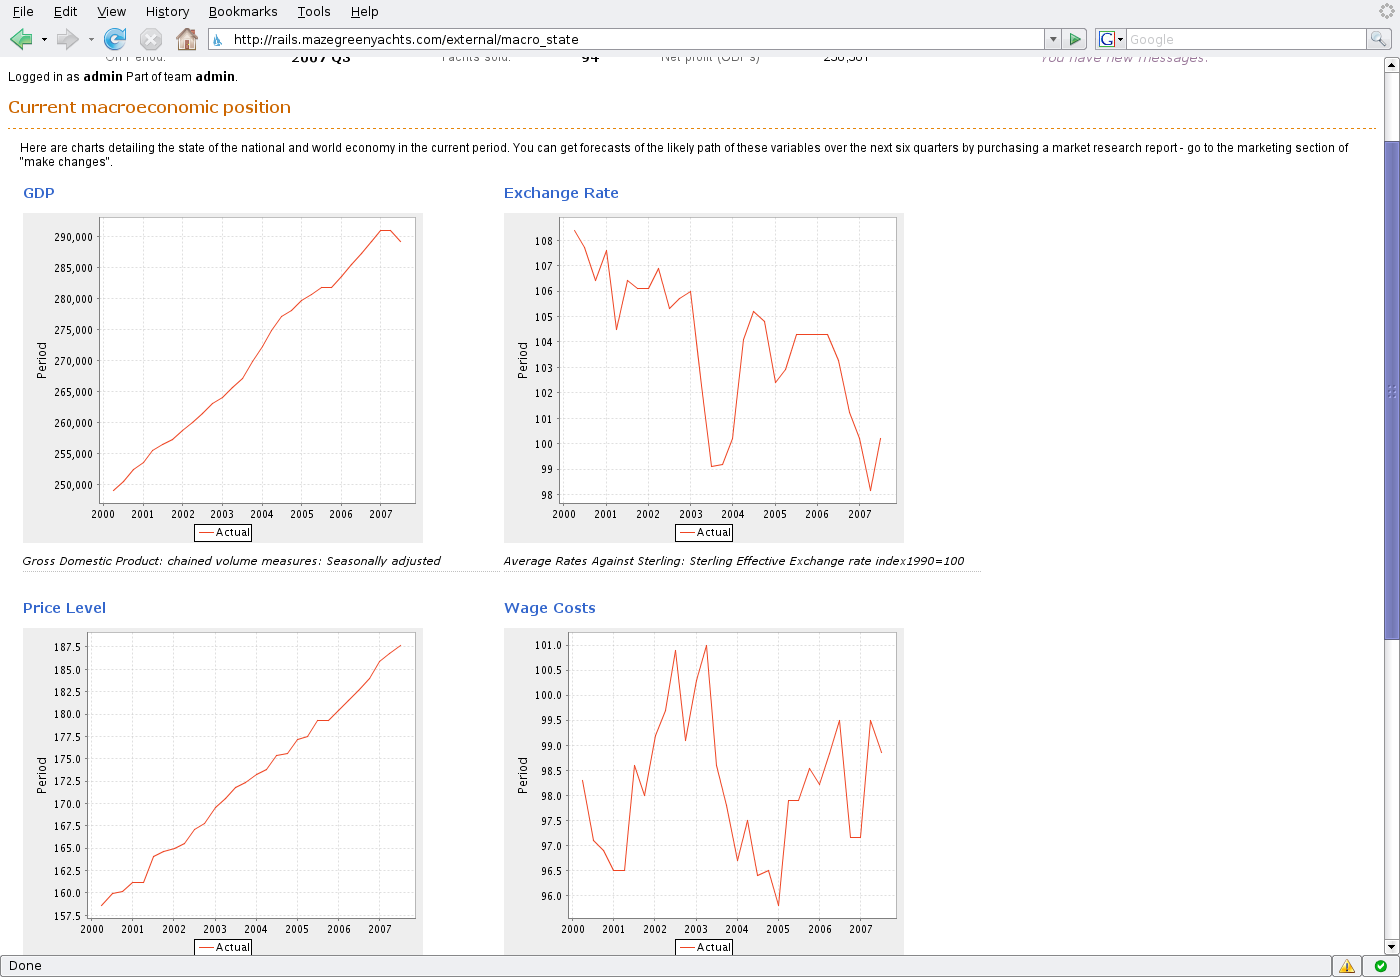Reload the page with the refresh icon
The height and width of the screenshot is (977, 1400).
click(x=115, y=39)
